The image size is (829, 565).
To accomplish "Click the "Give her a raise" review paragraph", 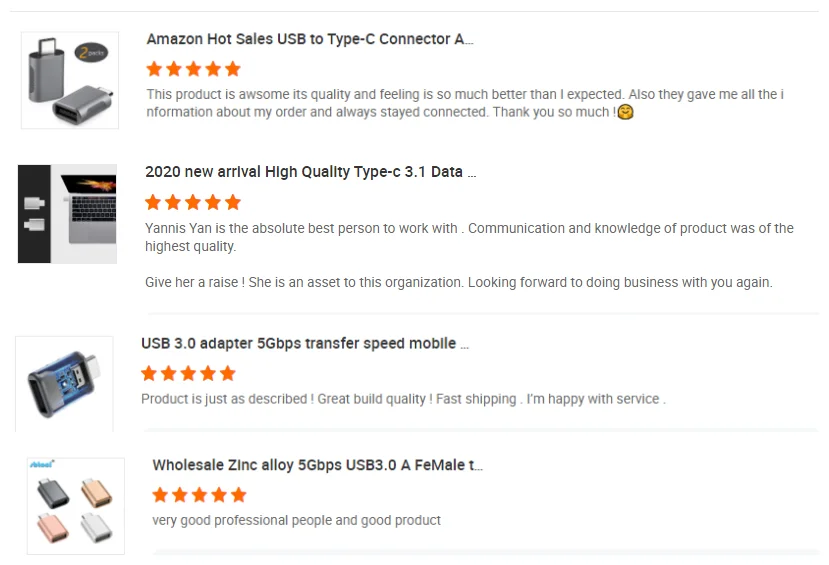I will click(458, 282).
